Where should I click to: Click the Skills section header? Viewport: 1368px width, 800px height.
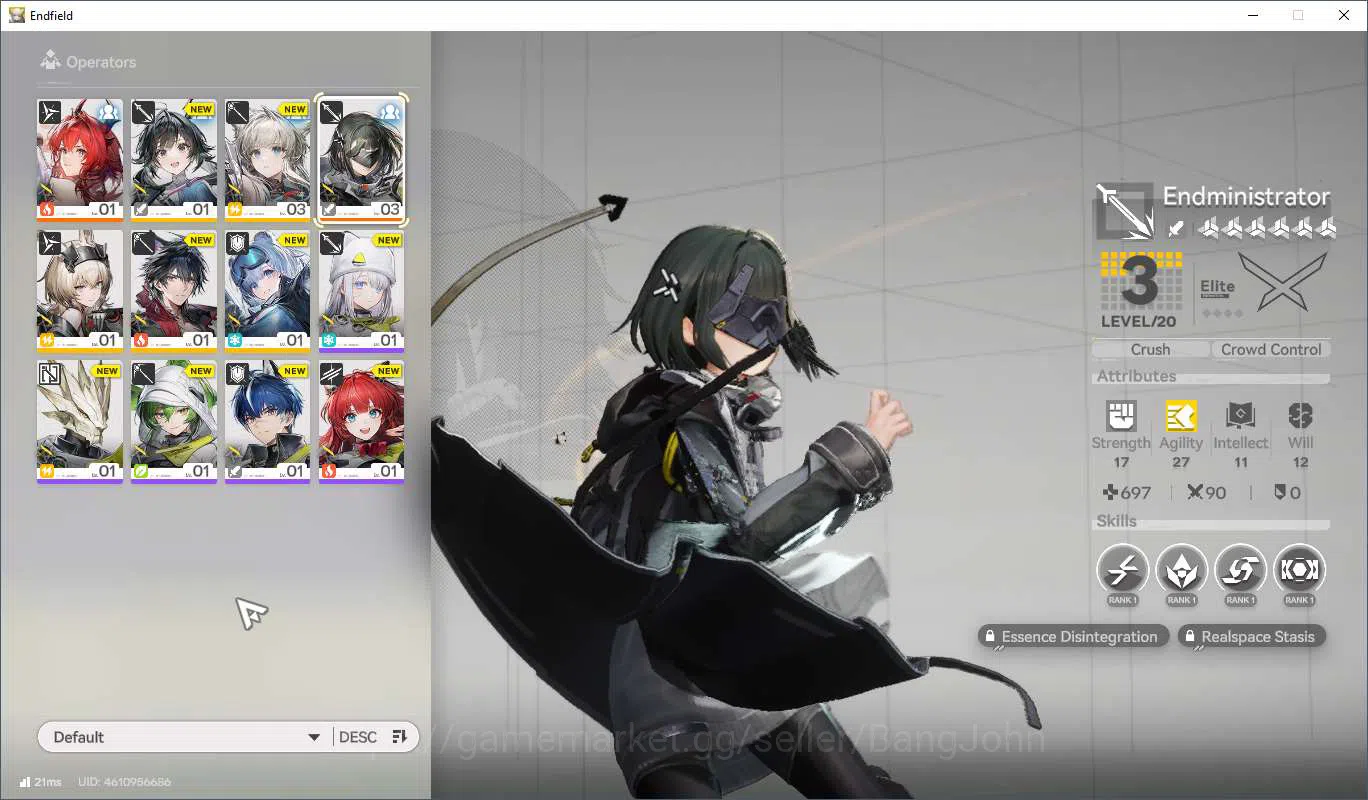point(1116,521)
